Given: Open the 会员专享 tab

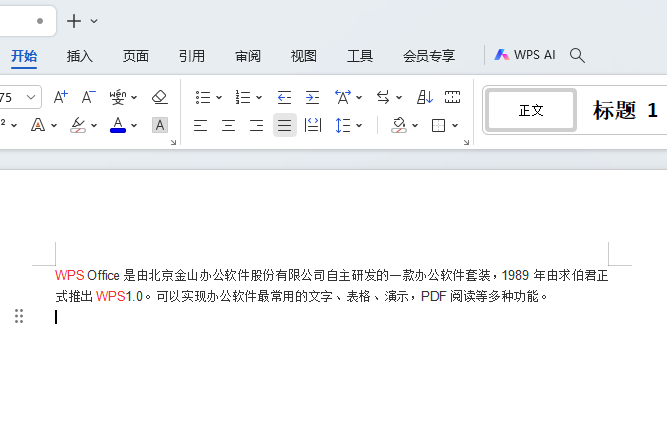Looking at the screenshot, I should click(x=429, y=56).
